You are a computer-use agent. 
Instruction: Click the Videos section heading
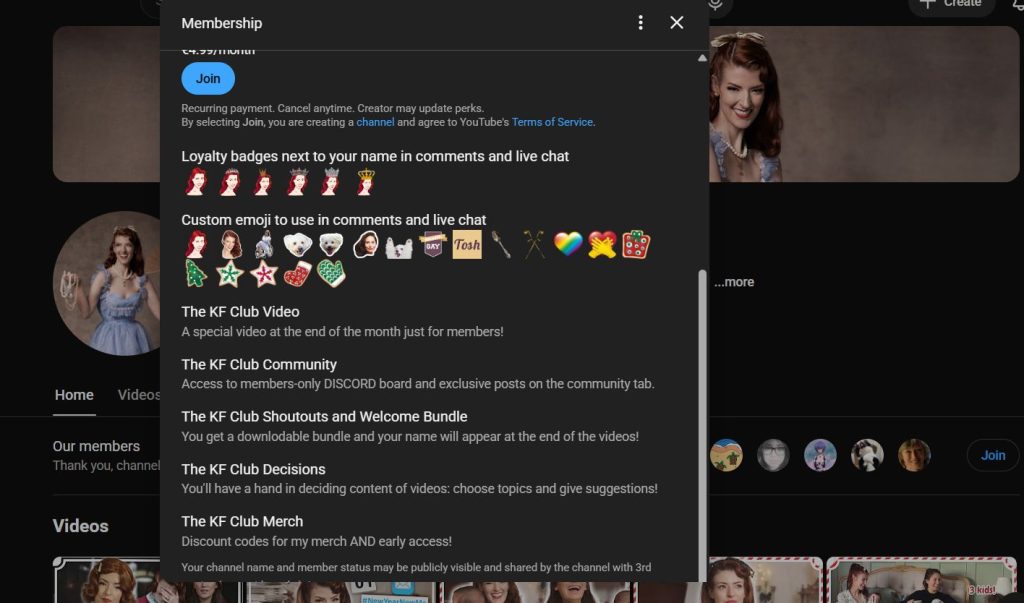pyautogui.click(x=80, y=526)
